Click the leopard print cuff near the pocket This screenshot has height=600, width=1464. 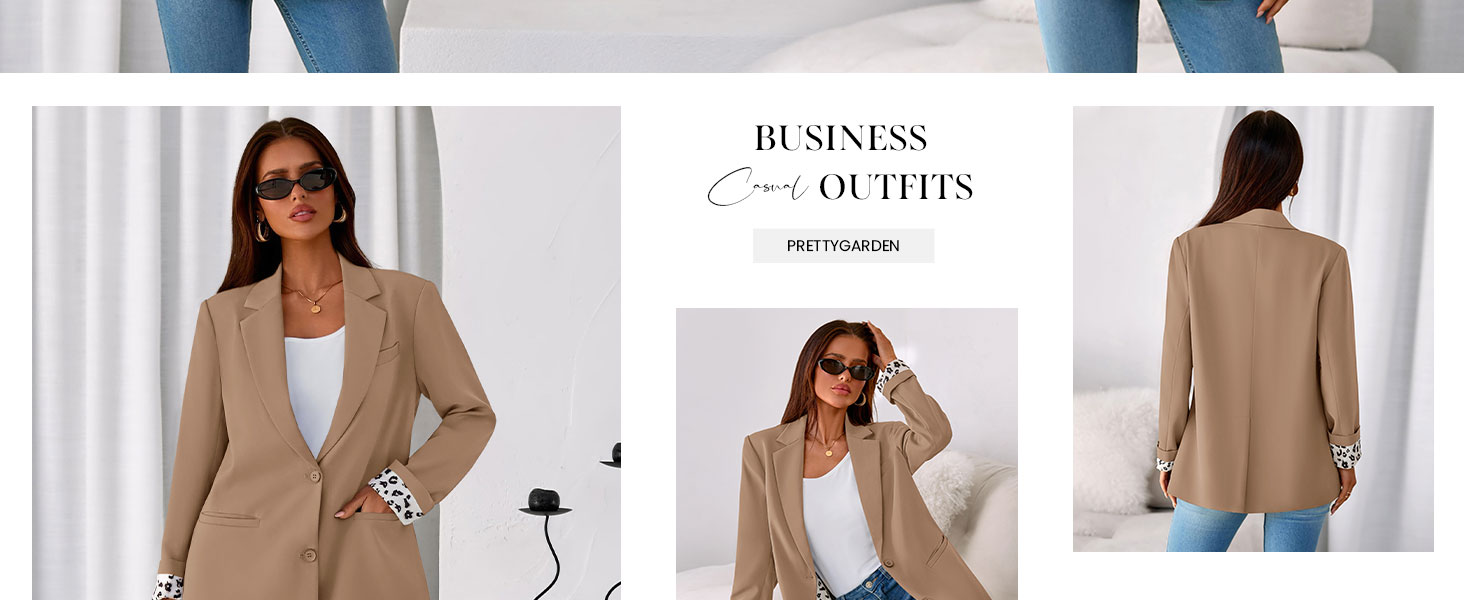396,496
